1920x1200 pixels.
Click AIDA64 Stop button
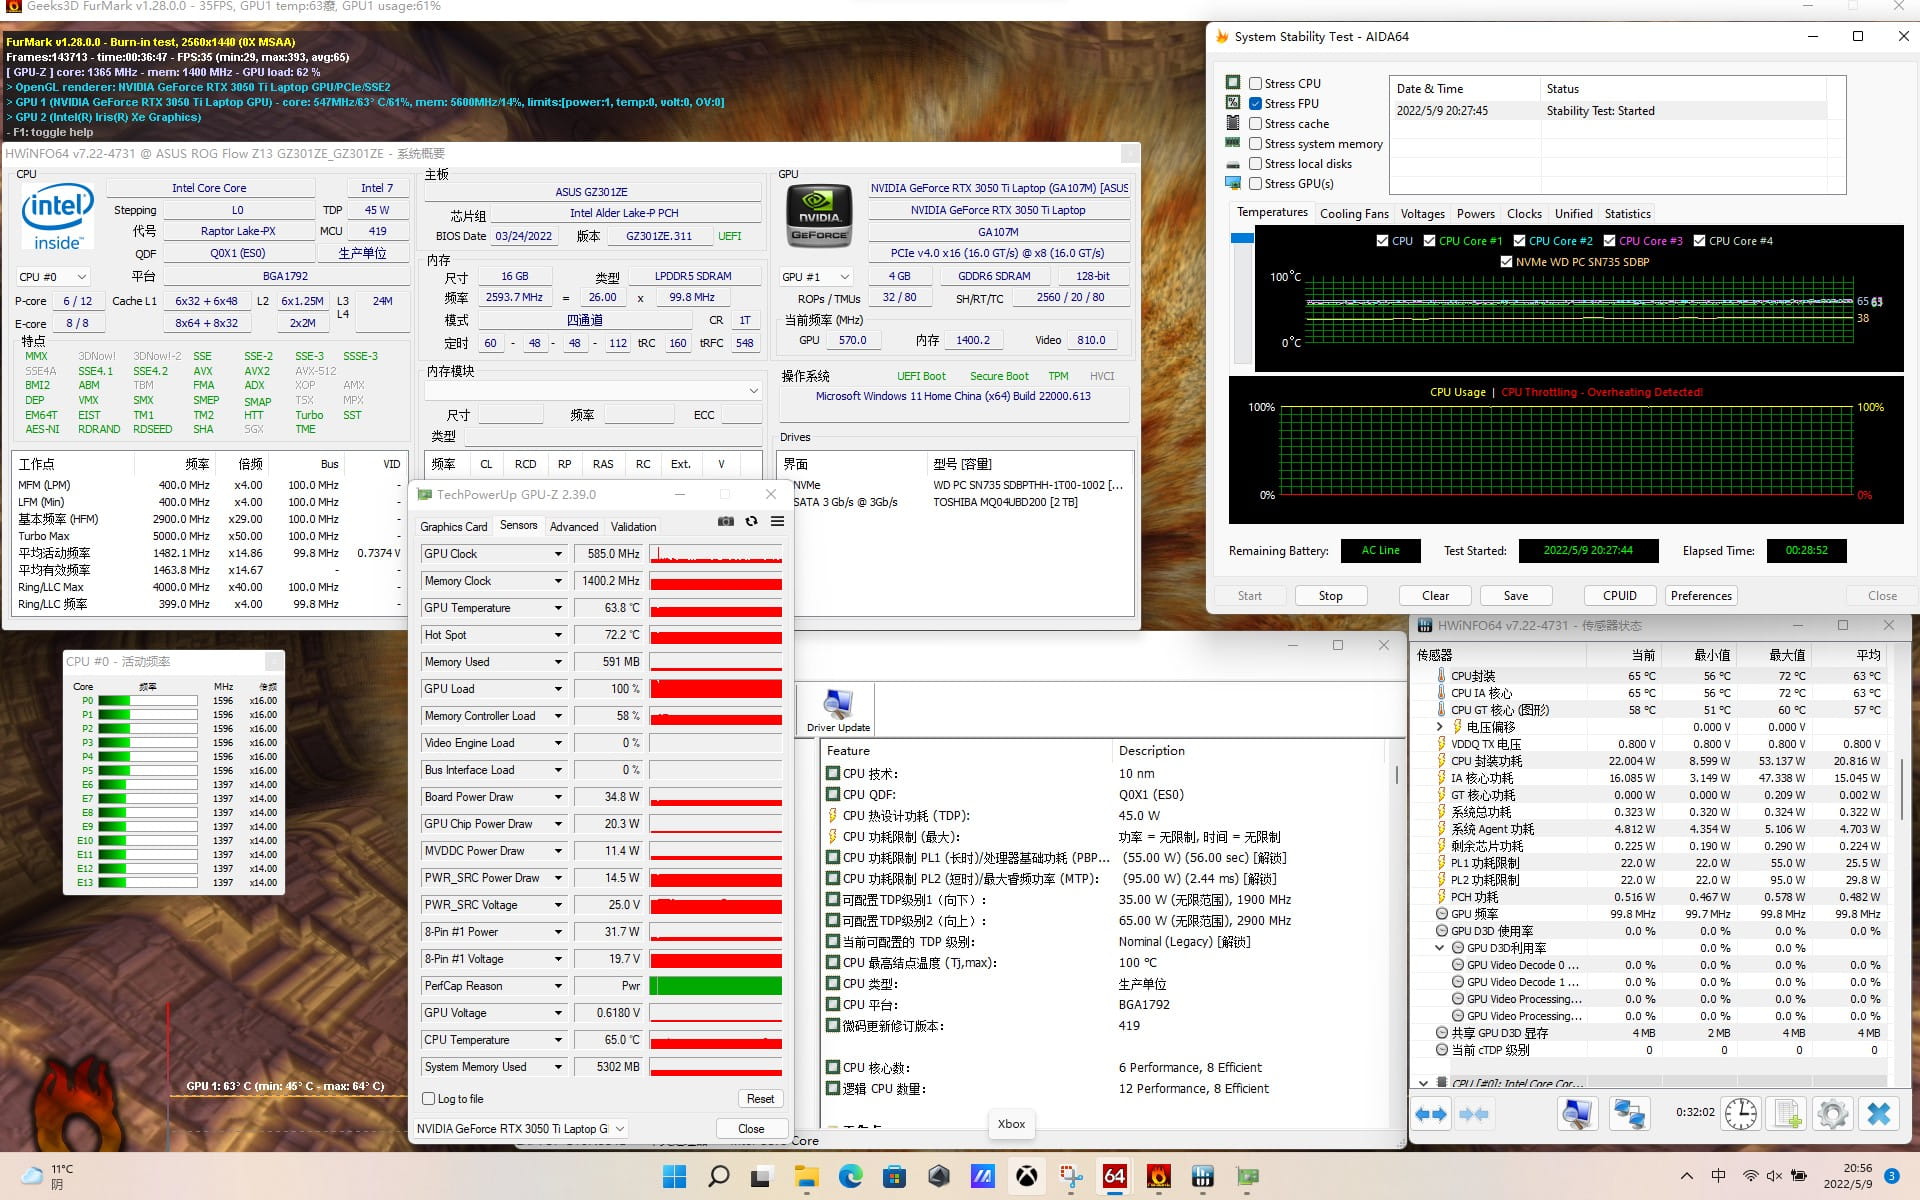(1330, 596)
